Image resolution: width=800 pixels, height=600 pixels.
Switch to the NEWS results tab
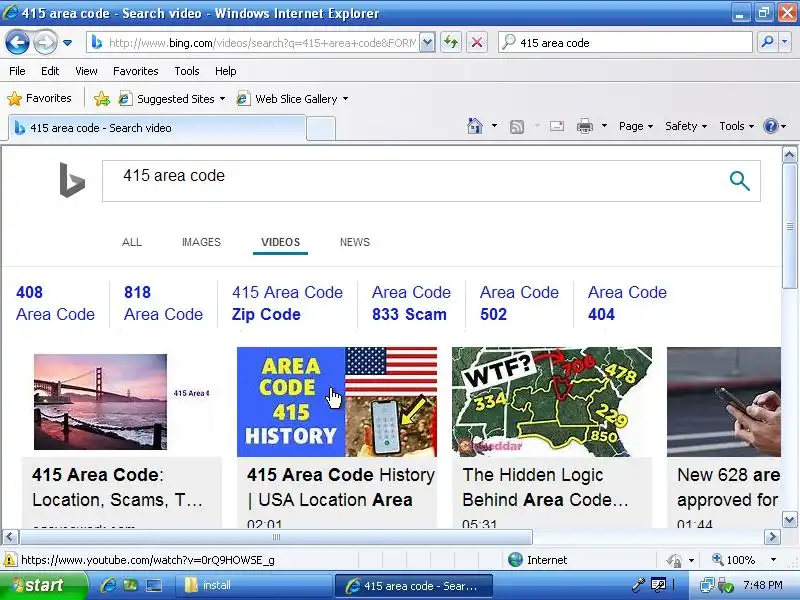point(355,242)
